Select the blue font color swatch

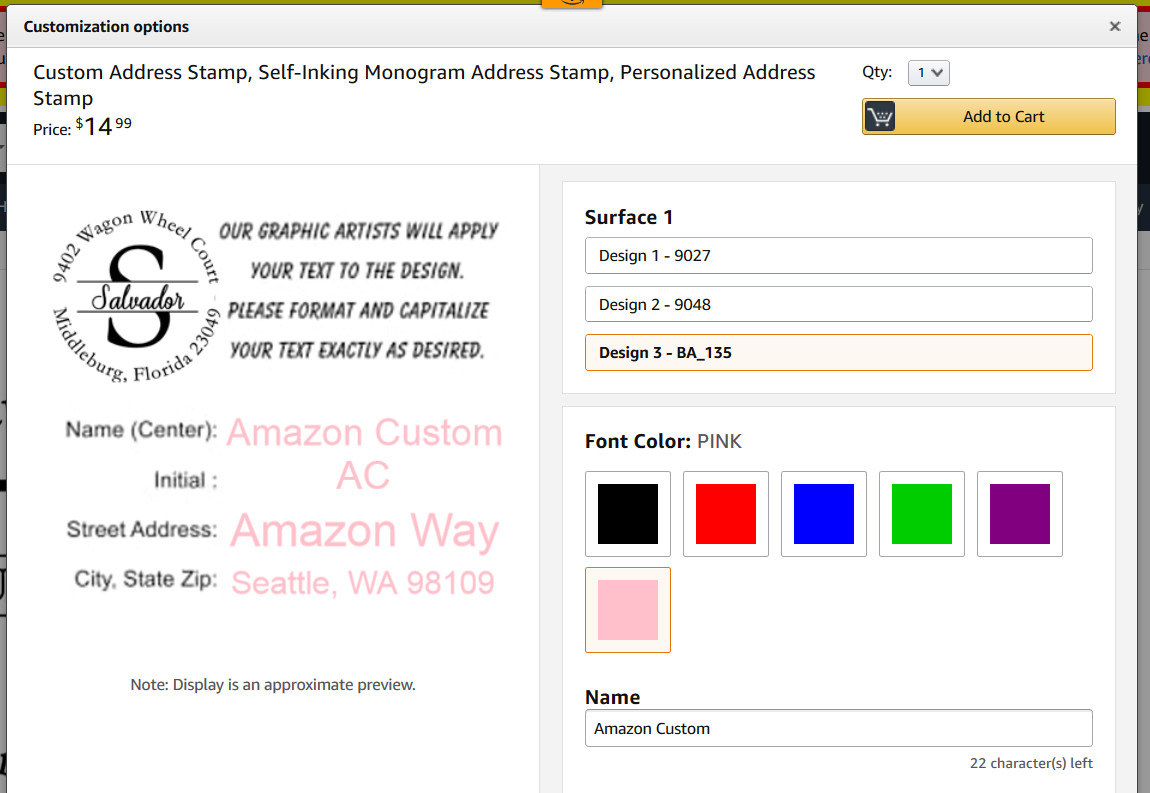point(824,514)
